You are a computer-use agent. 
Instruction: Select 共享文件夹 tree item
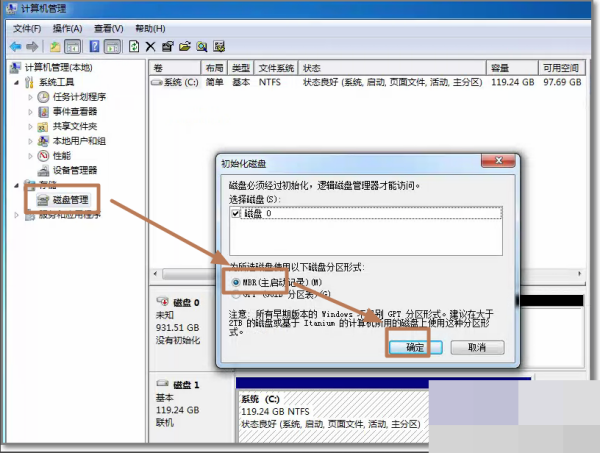pyautogui.click(x=75, y=126)
